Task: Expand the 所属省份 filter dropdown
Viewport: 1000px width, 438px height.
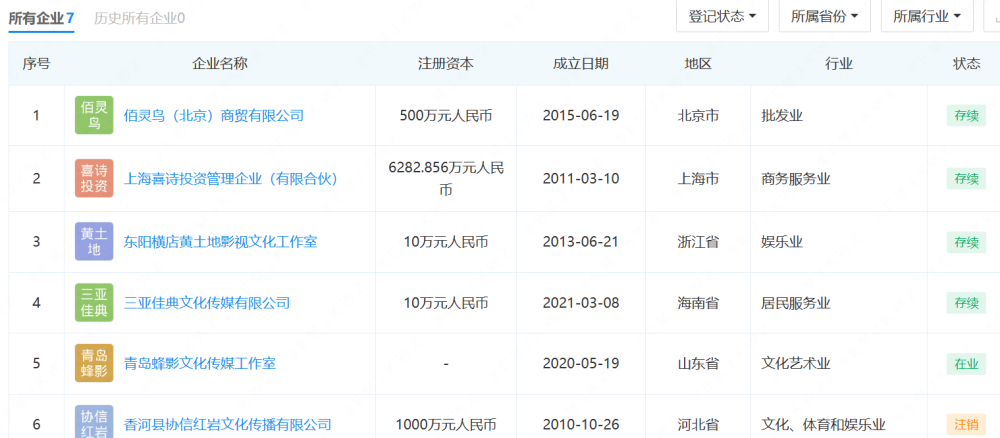Action: (x=824, y=16)
